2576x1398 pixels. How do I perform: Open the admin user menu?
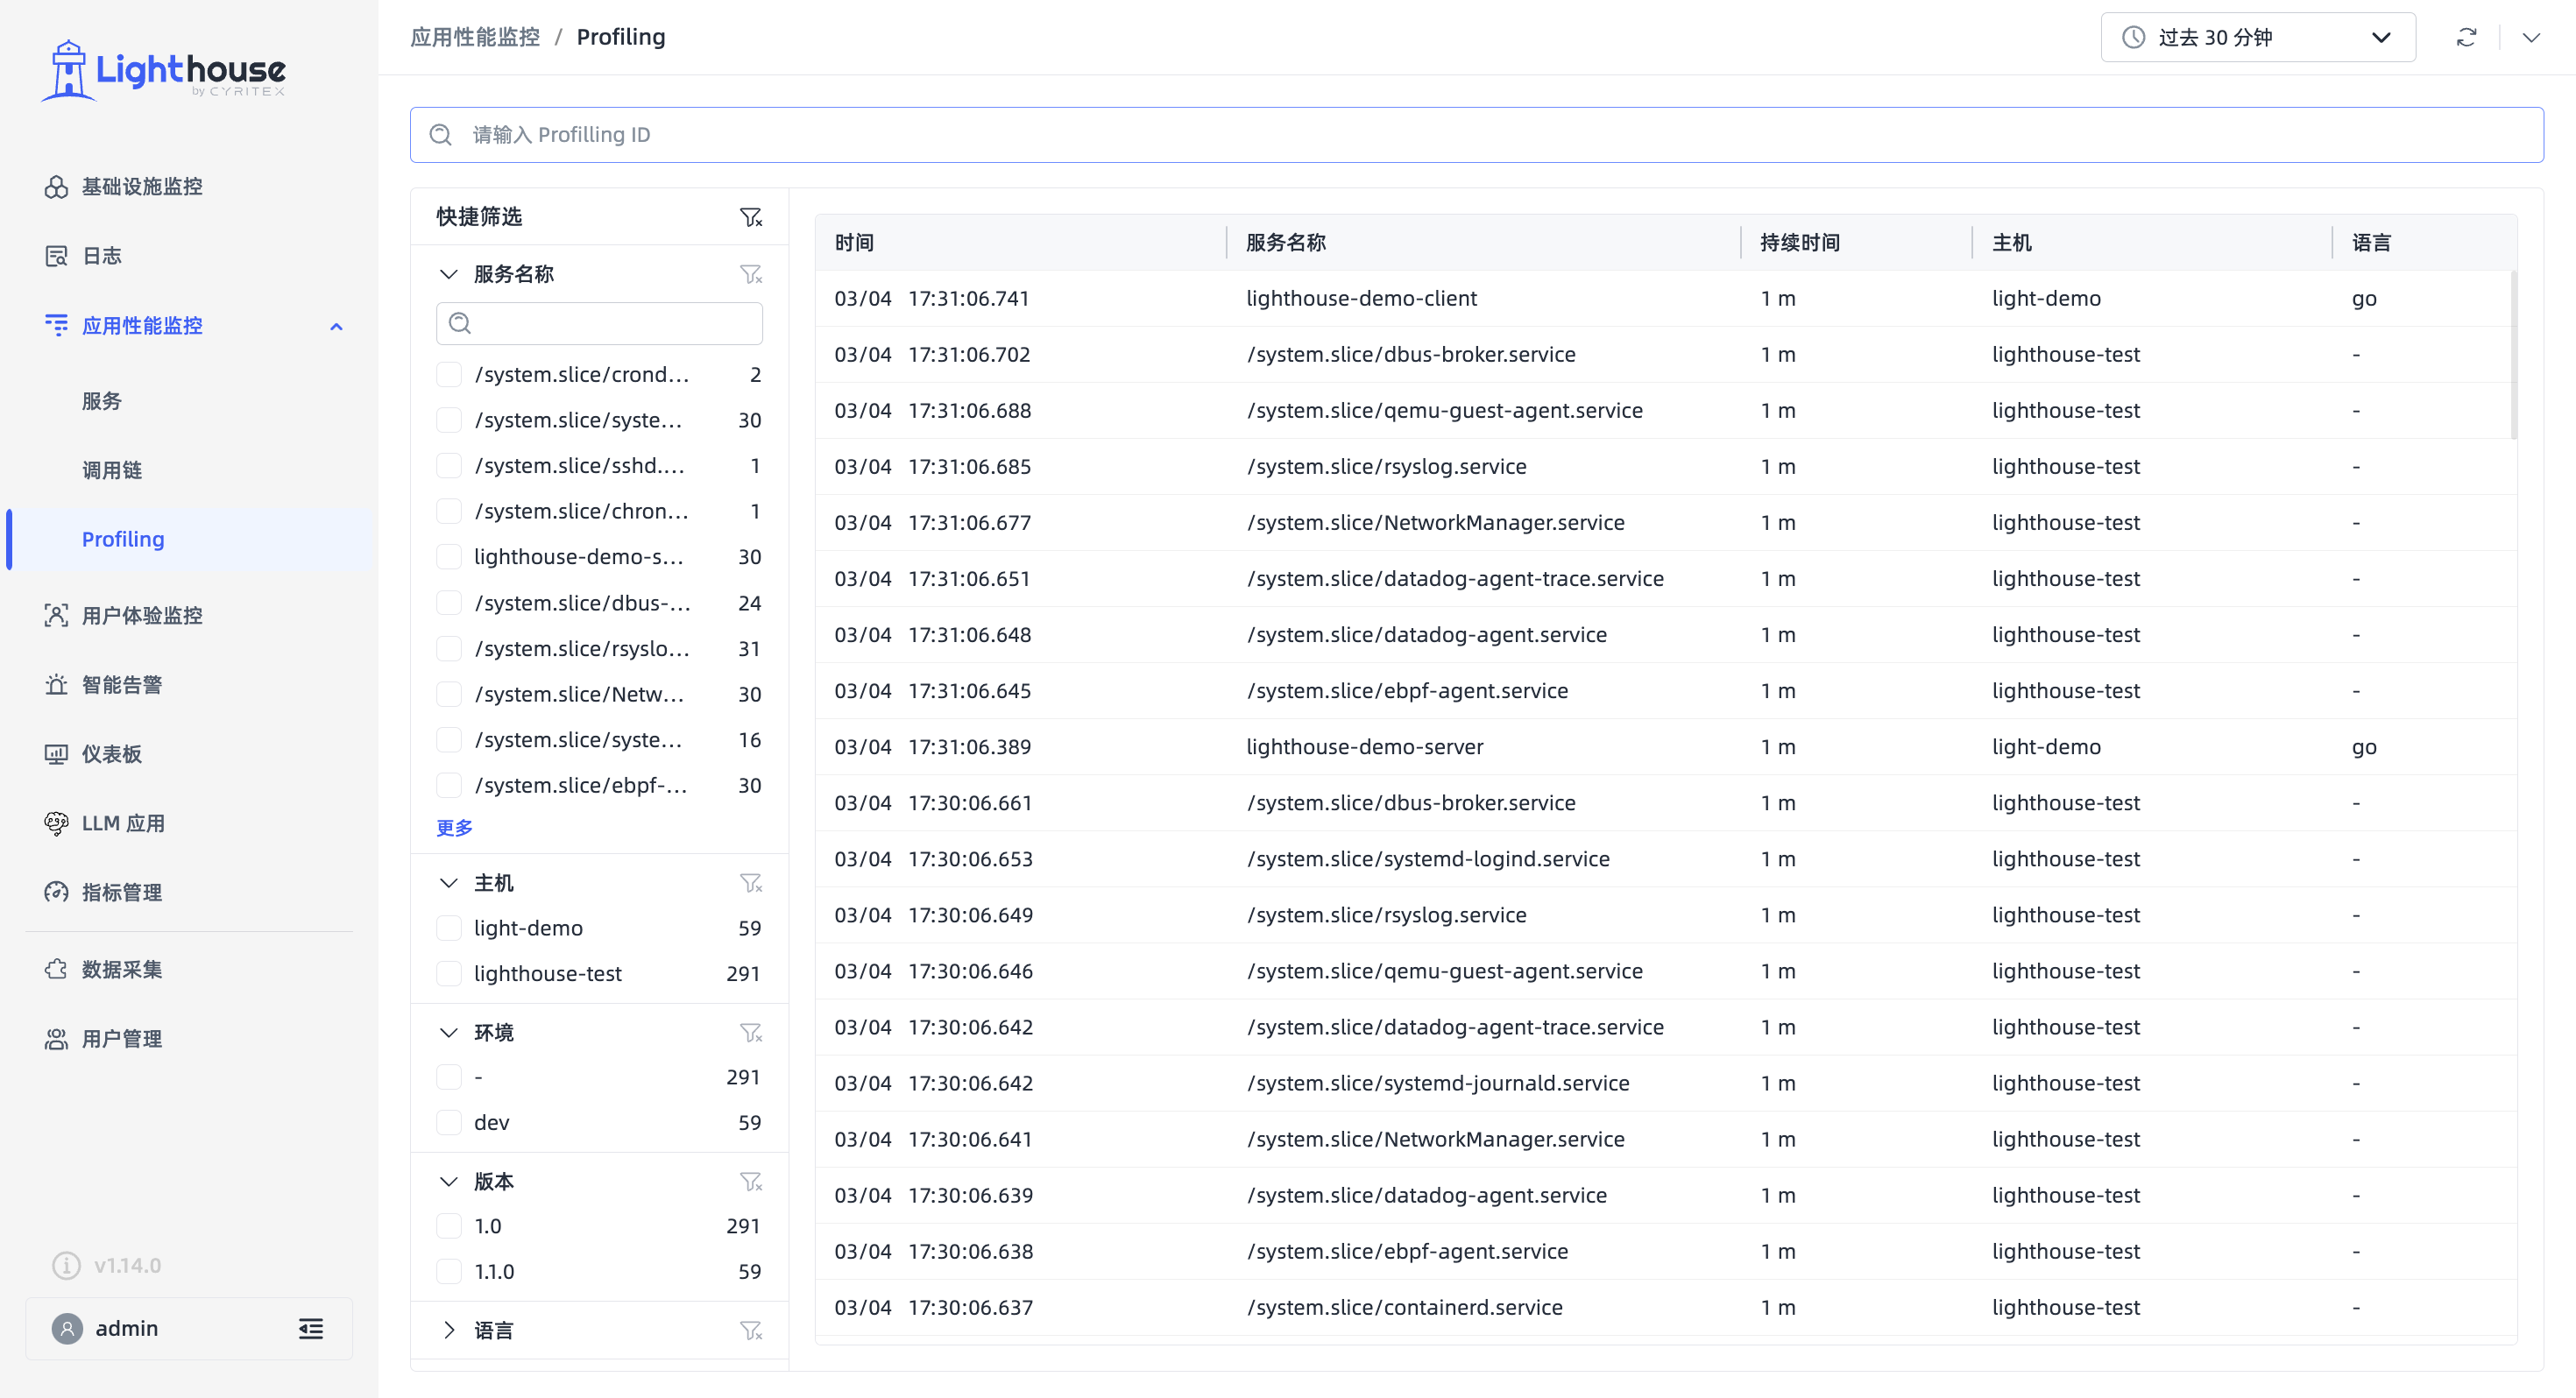tap(189, 1328)
